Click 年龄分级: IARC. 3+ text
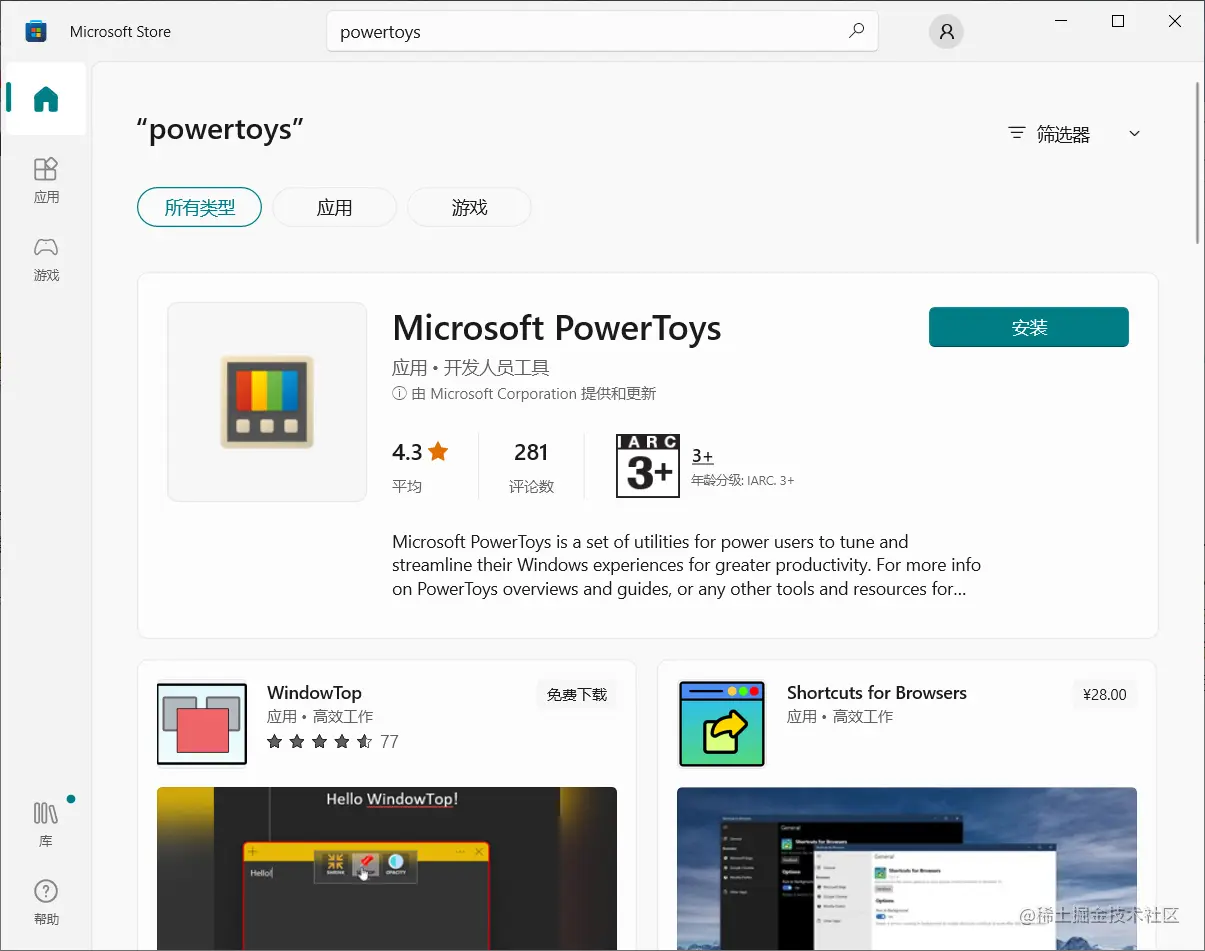This screenshot has width=1205, height=951. tap(743, 480)
